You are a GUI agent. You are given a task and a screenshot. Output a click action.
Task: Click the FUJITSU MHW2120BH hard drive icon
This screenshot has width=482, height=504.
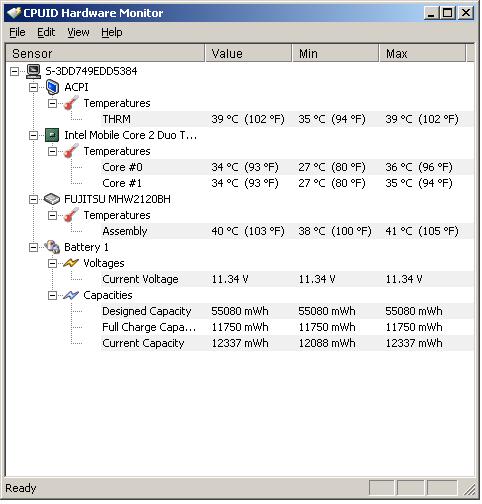coord(52,199)
